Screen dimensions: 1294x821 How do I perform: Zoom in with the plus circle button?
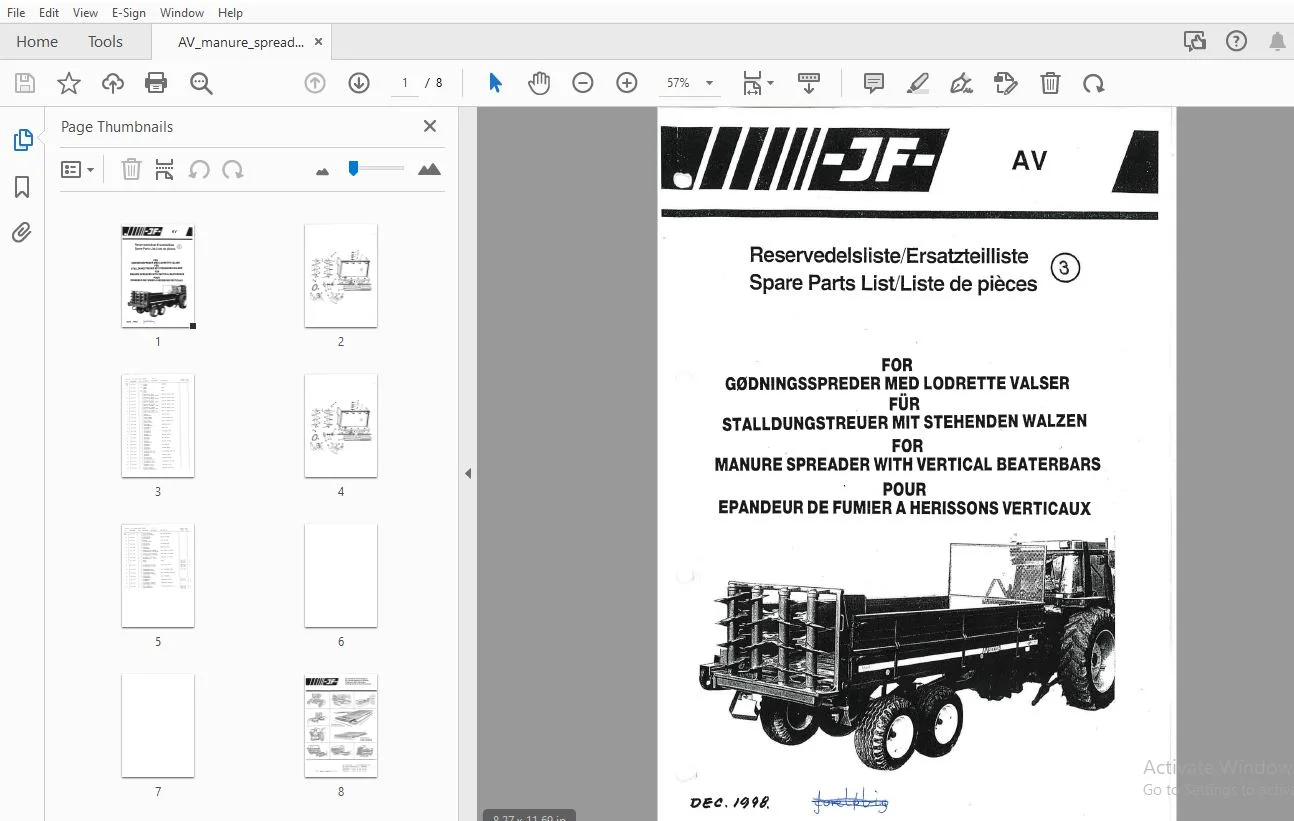[627, 83]
